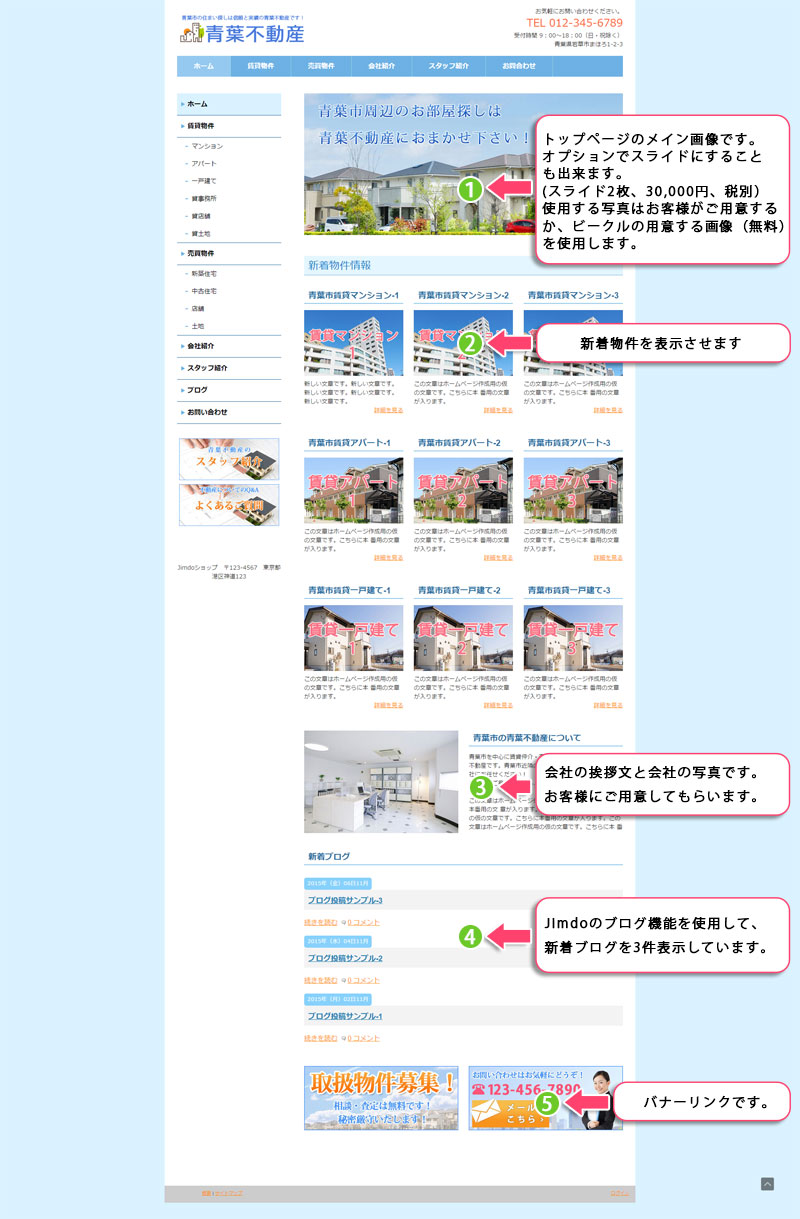Click the office interior photo
800x1219 pixels.
pyautogui.click(x=381, y=782)
